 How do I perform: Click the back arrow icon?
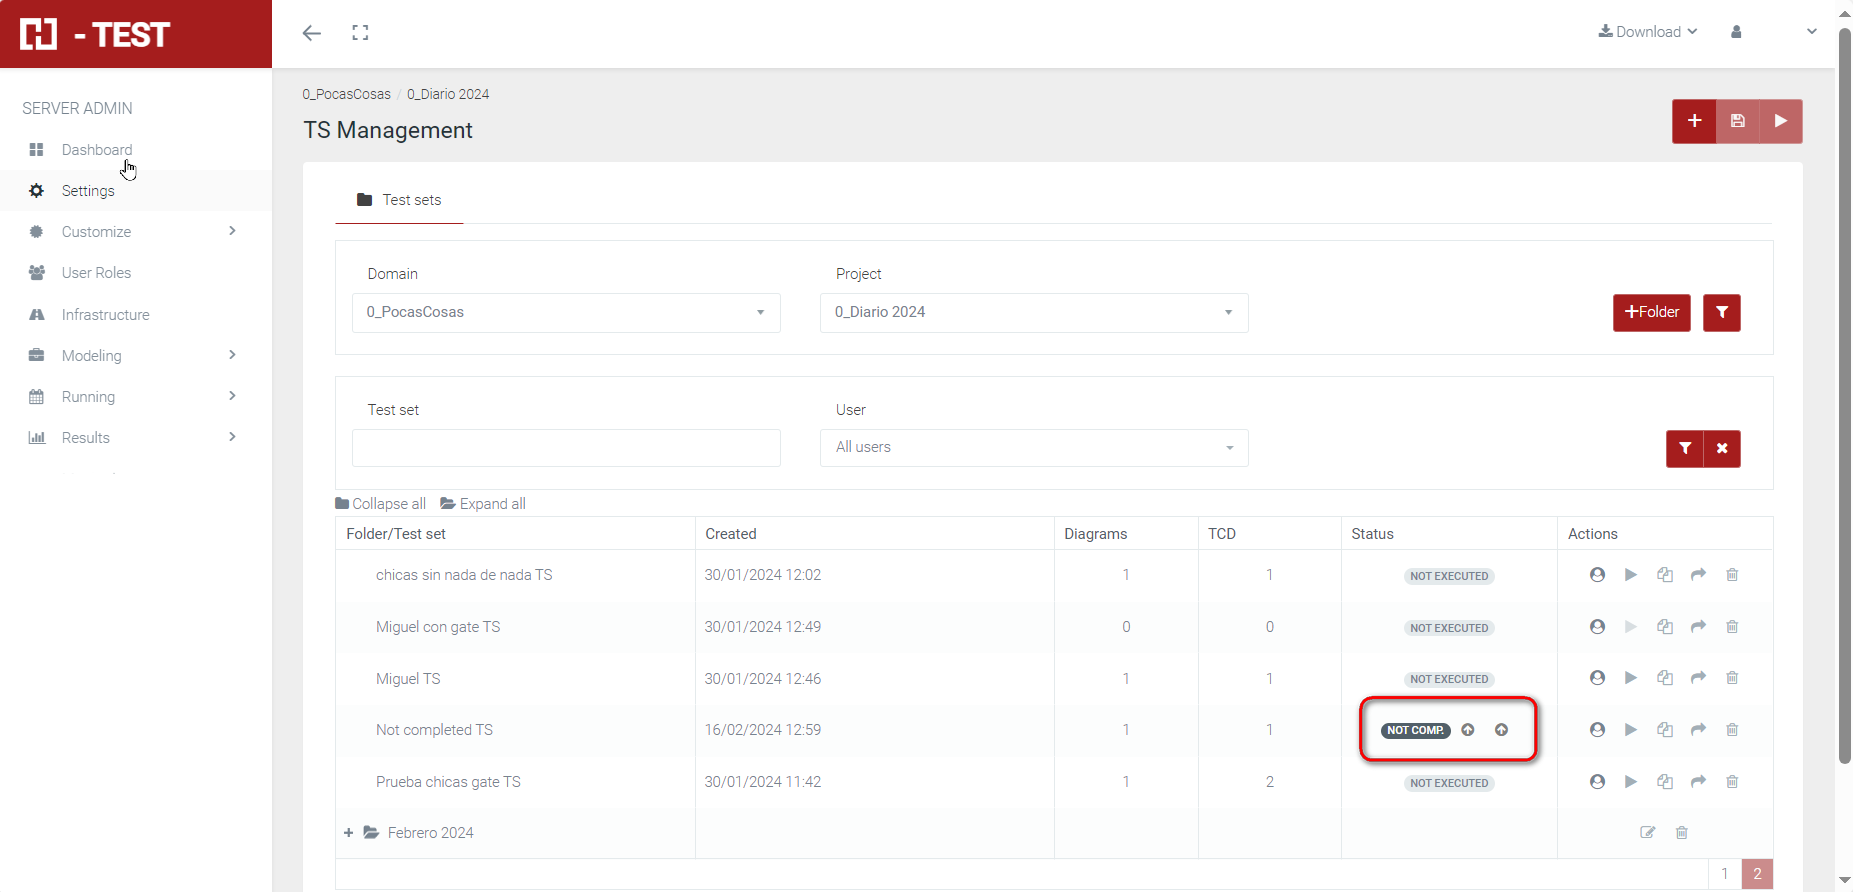(312, 33)
